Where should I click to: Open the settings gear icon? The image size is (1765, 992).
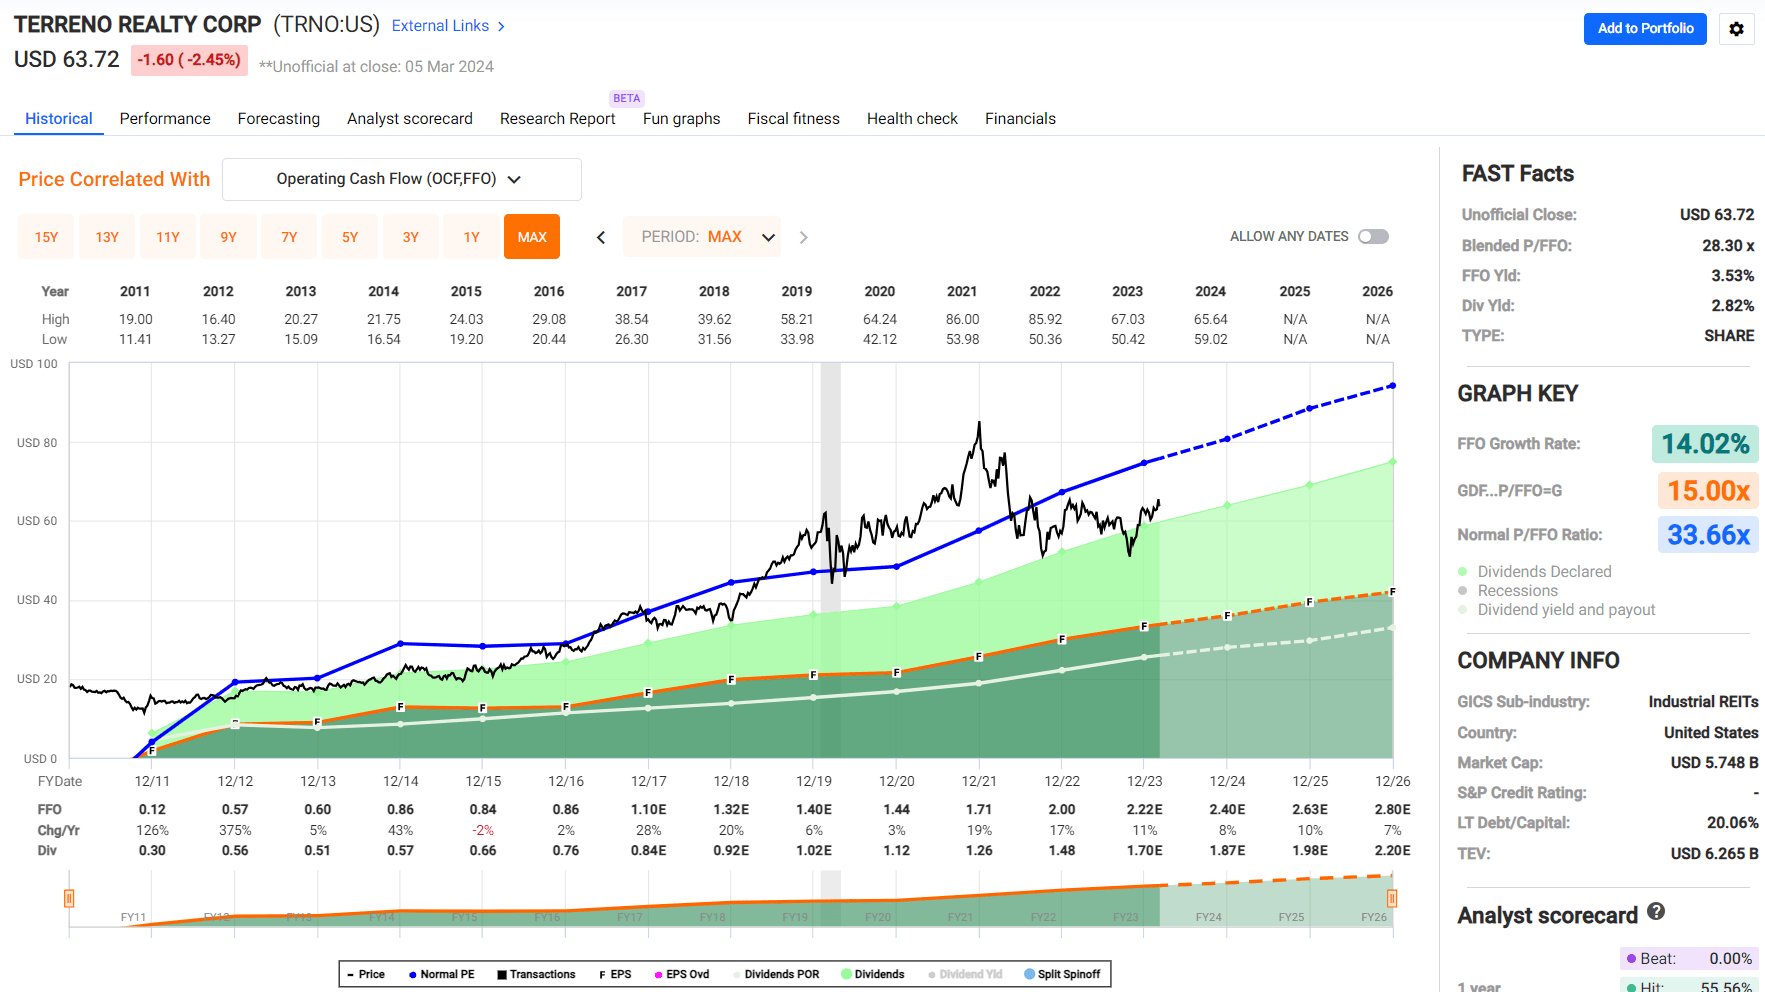[x=1736, y=29]
